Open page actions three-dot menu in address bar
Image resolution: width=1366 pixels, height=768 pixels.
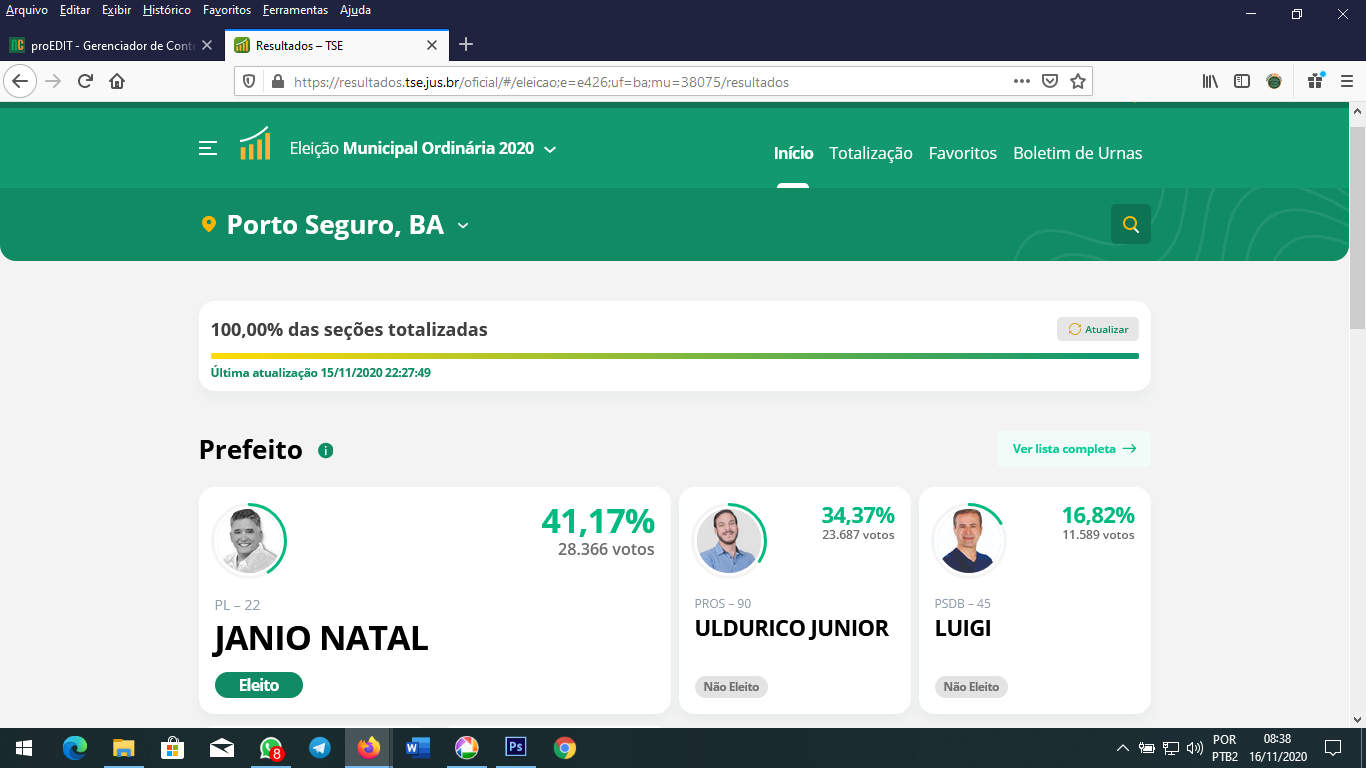point(1021,82)
